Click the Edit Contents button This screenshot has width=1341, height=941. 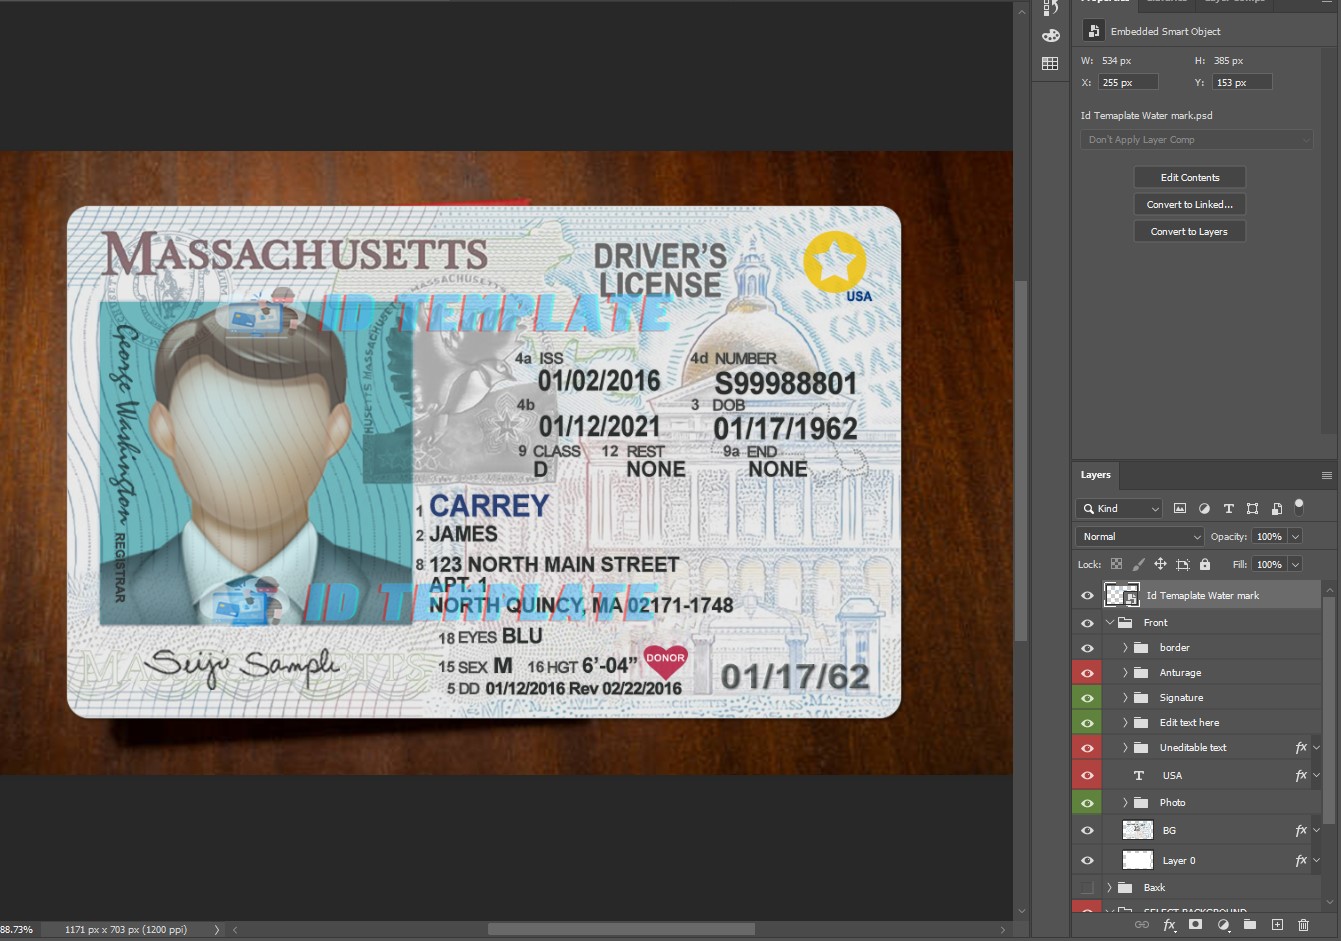coord(1190,178)
